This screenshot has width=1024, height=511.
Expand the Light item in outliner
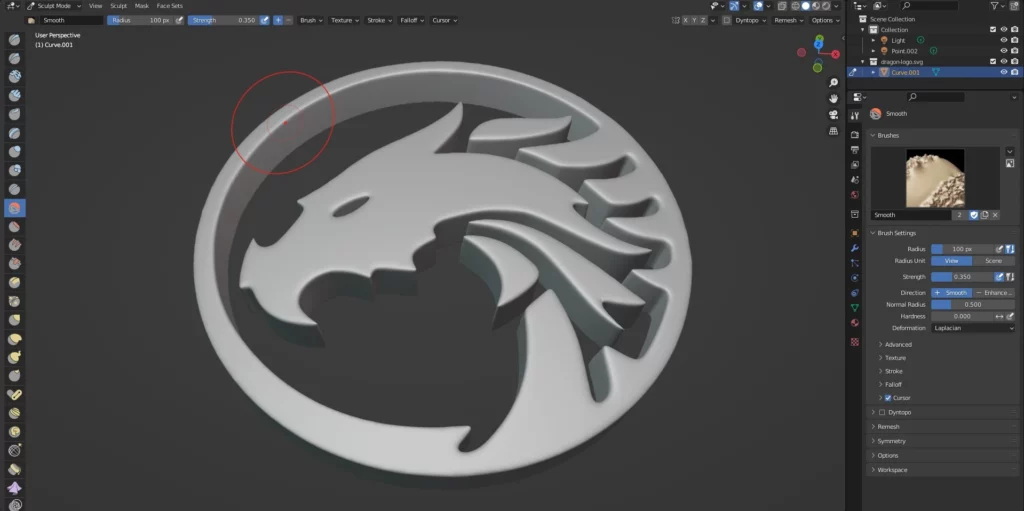874,41
